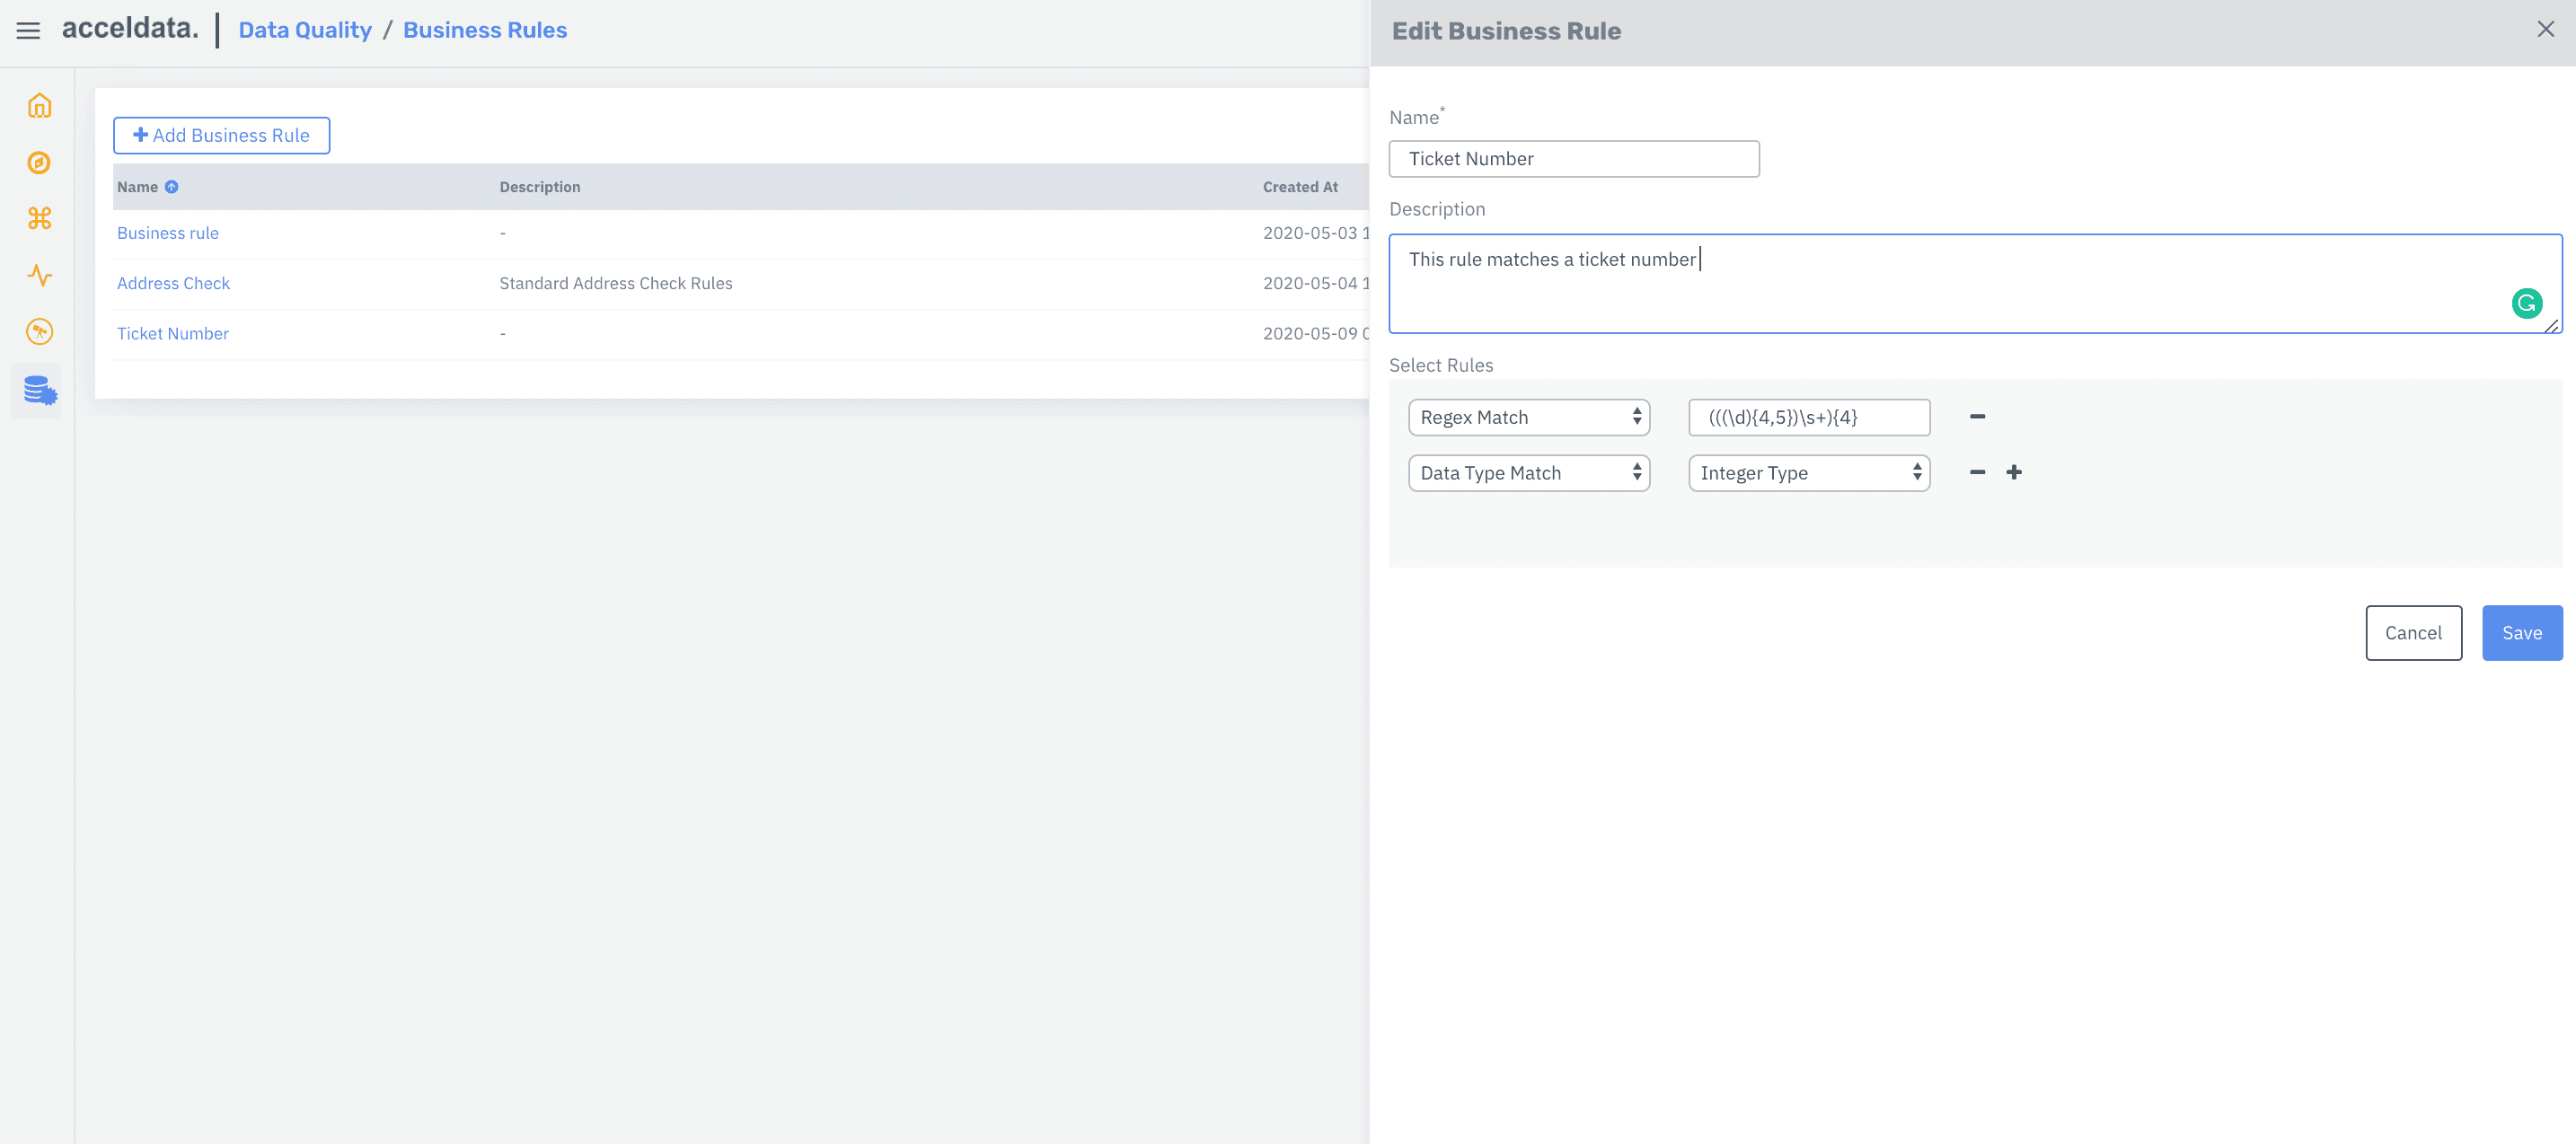
Task: Edit the regex pattern input field
Action: click(1808, 417)
